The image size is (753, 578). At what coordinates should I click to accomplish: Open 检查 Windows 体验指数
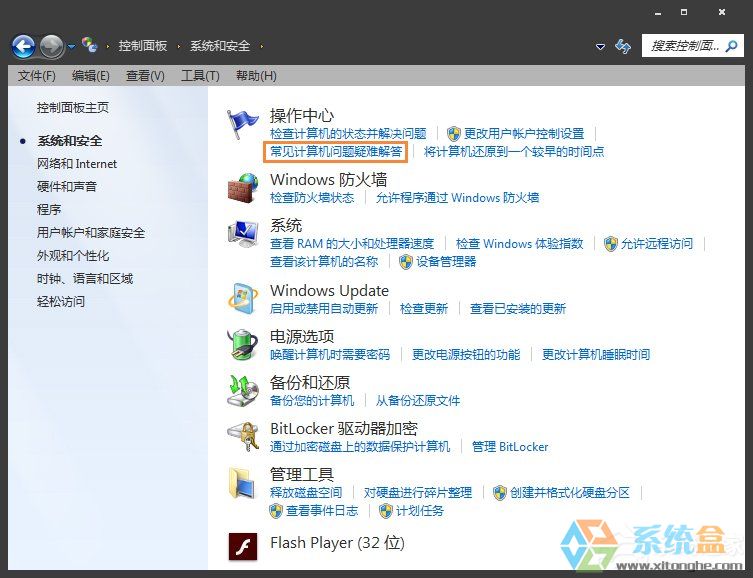[519, 244]
